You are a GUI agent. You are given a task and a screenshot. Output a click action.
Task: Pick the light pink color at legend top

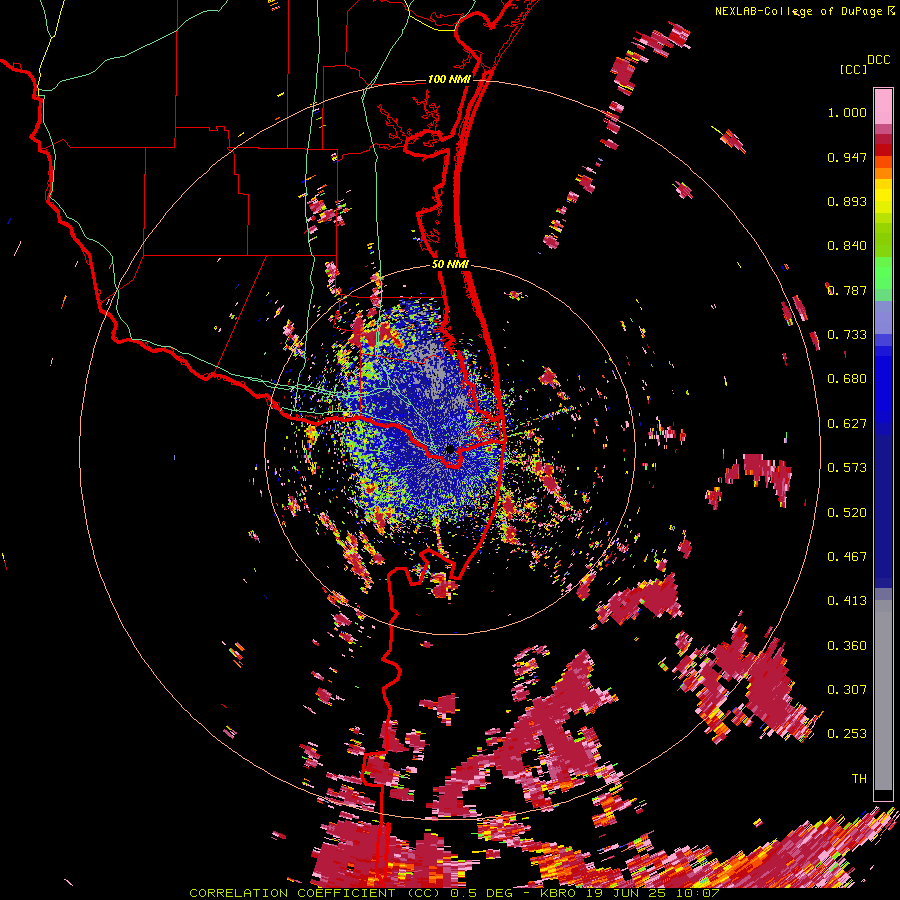click(x=883, y=106)
